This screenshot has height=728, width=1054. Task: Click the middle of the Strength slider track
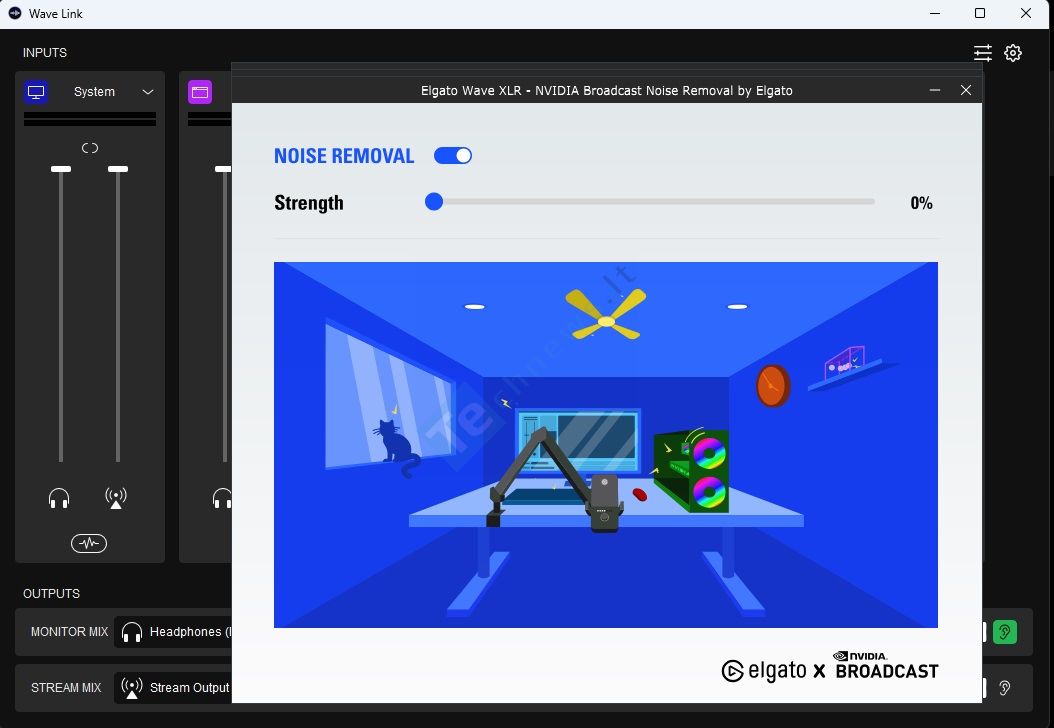coord(650,202)
